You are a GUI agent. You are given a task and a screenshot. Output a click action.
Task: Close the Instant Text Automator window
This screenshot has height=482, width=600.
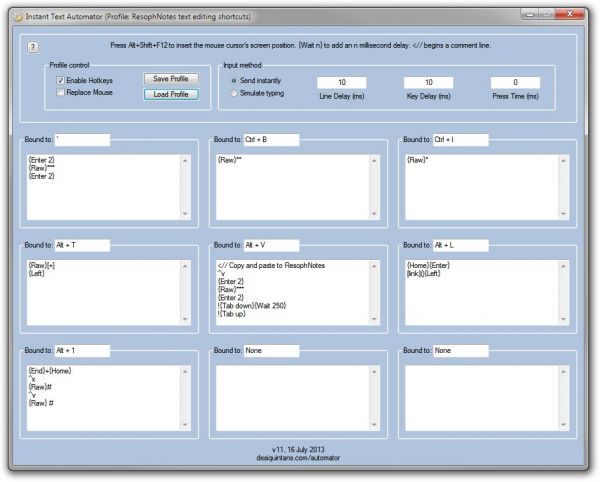click(x=570, y=15)
